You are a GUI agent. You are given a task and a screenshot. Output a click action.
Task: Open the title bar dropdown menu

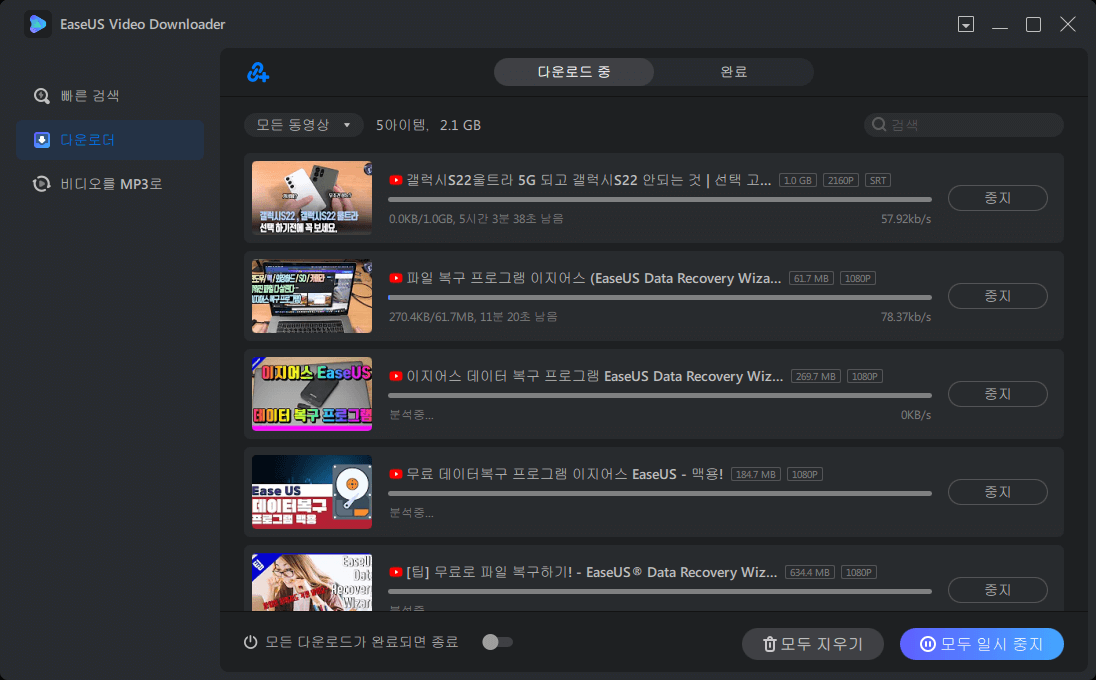click(x=965, y=24)
